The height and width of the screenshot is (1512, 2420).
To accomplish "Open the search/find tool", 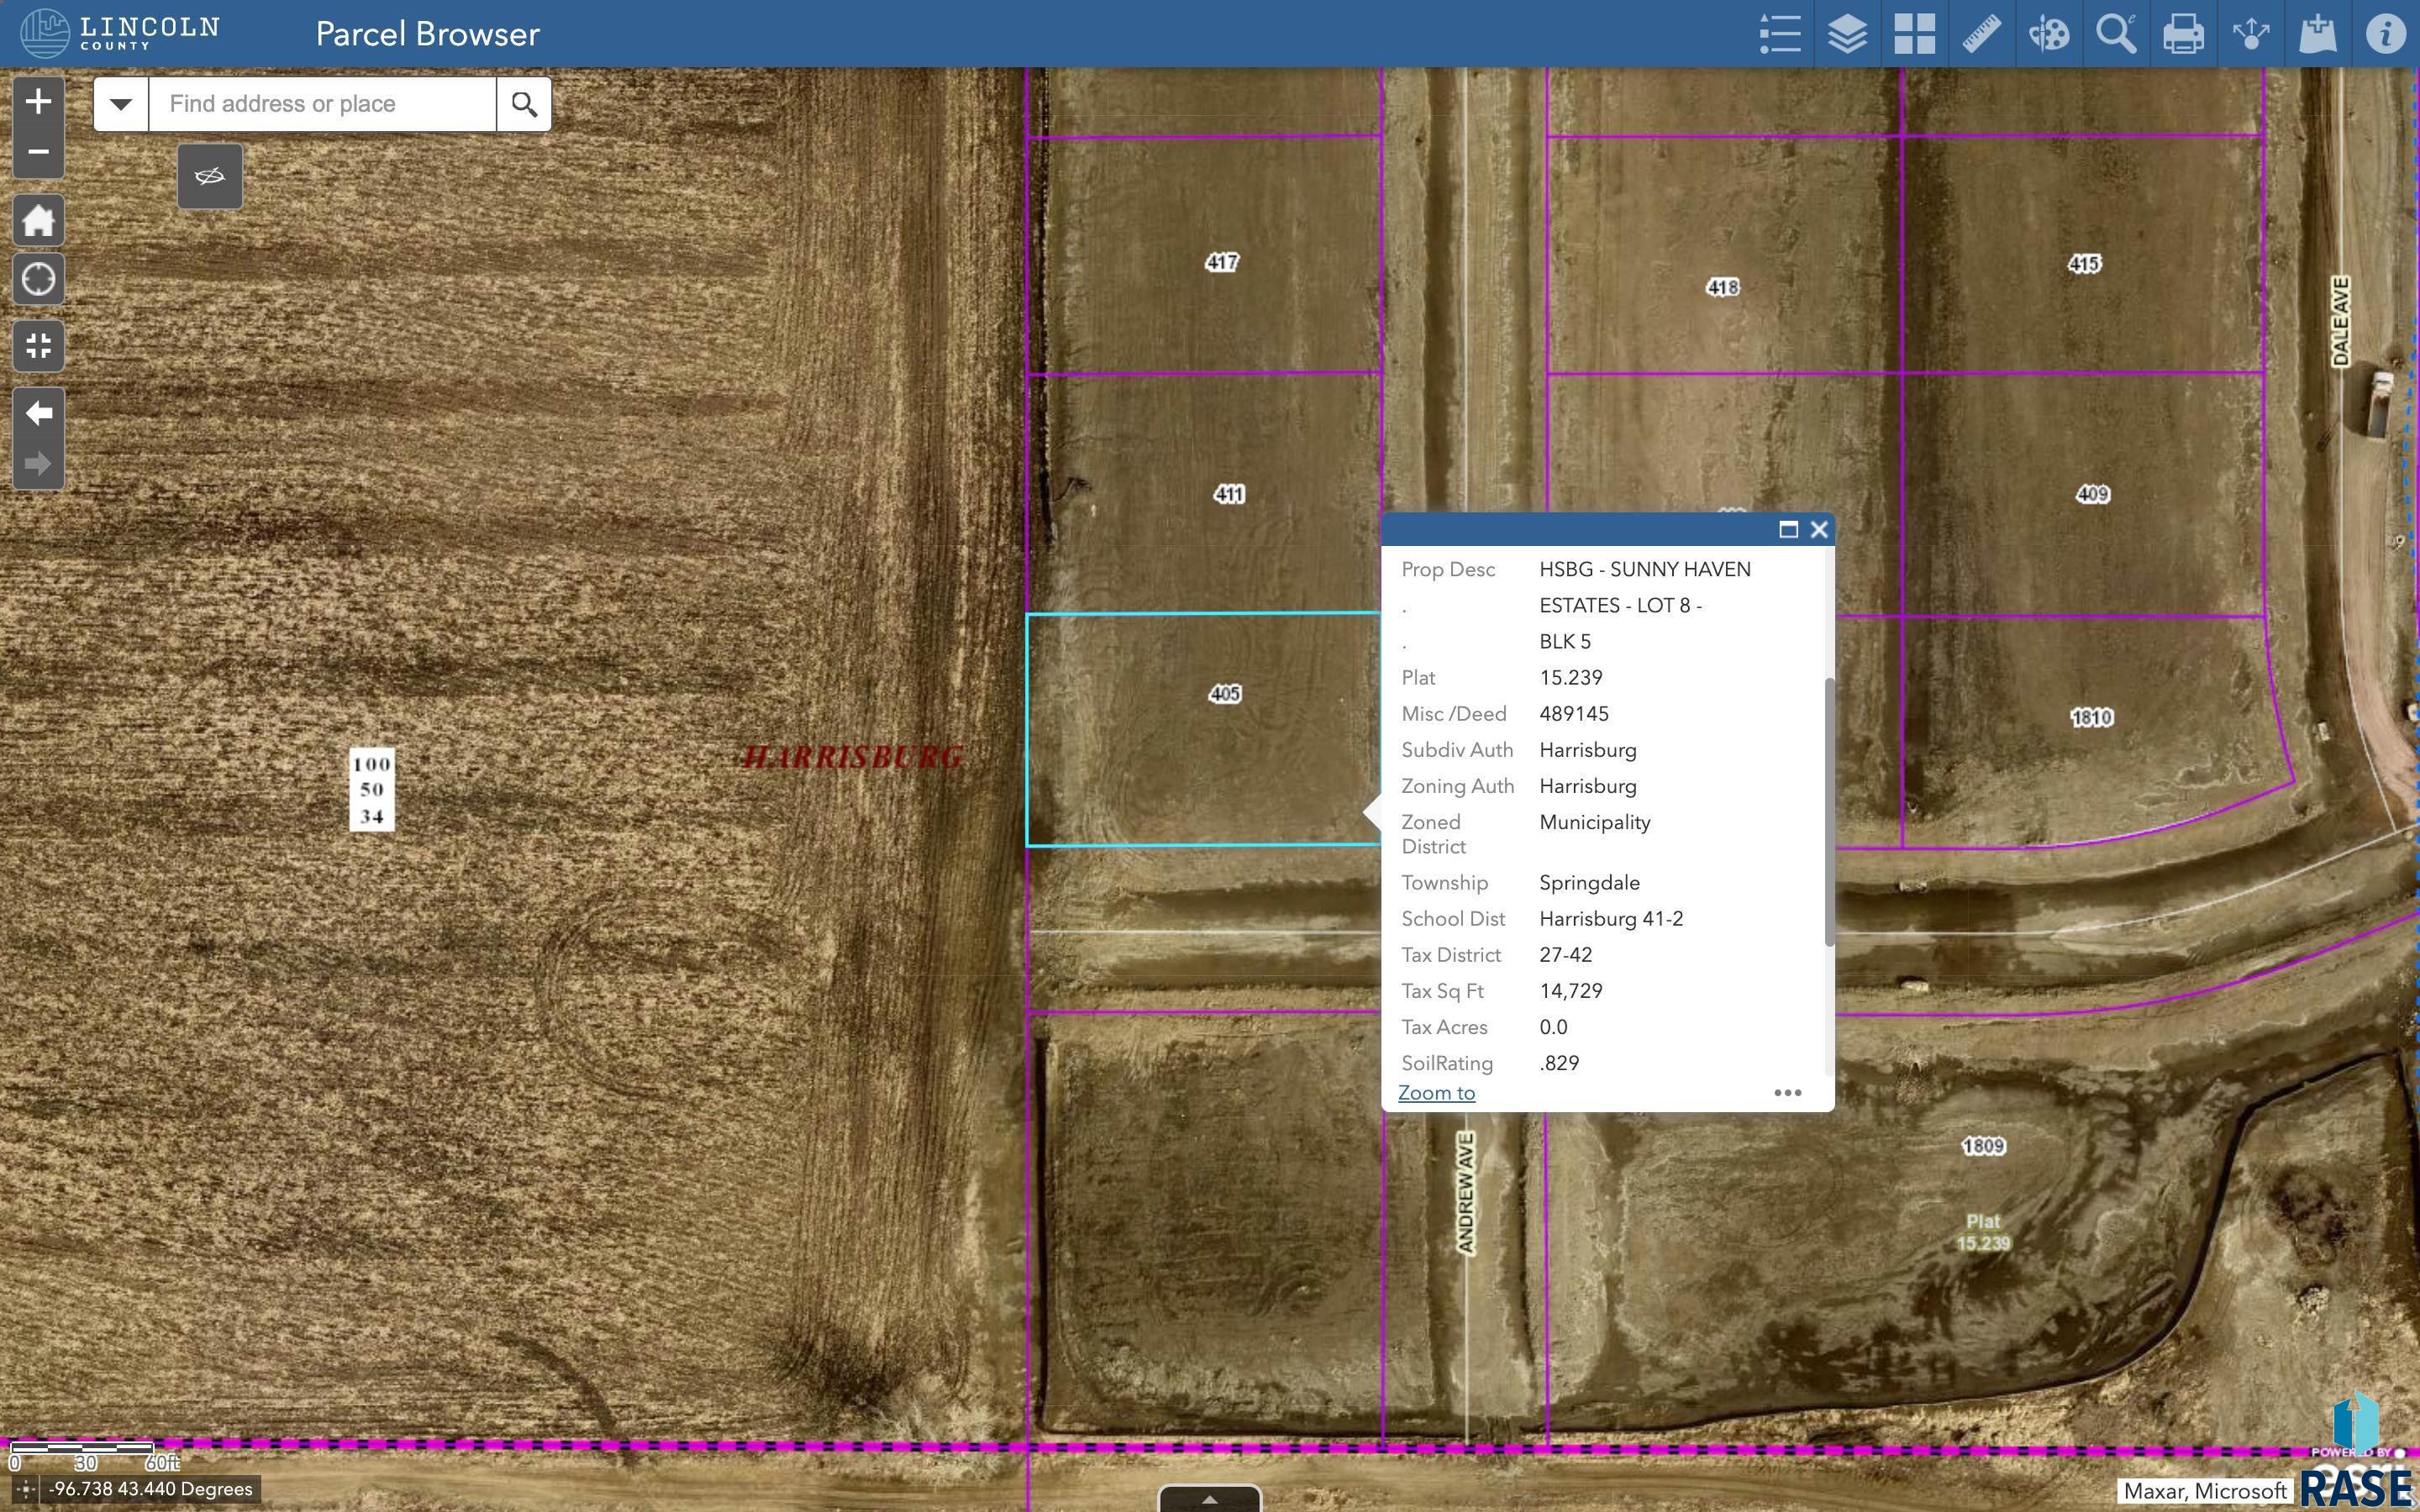I will click(2115, 33).
